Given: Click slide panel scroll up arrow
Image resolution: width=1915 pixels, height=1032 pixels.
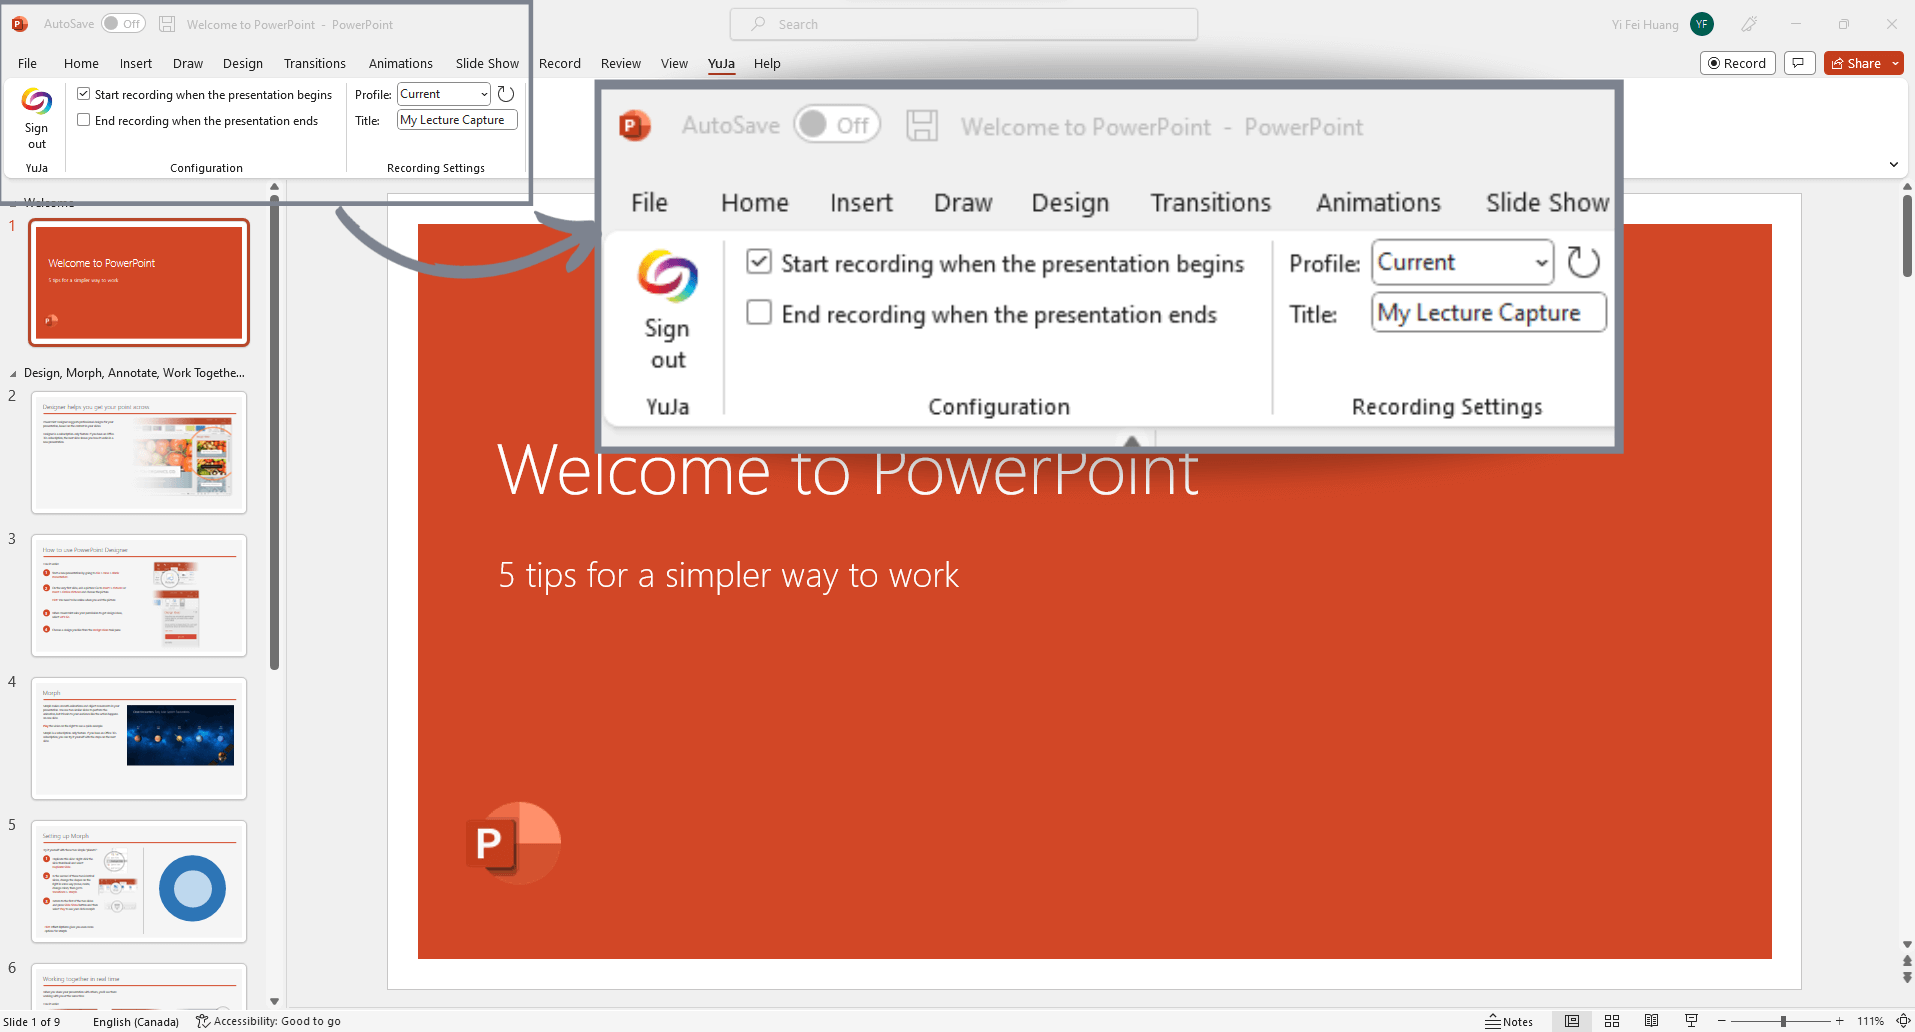Looking at the screenshot, I should point(274,187).
